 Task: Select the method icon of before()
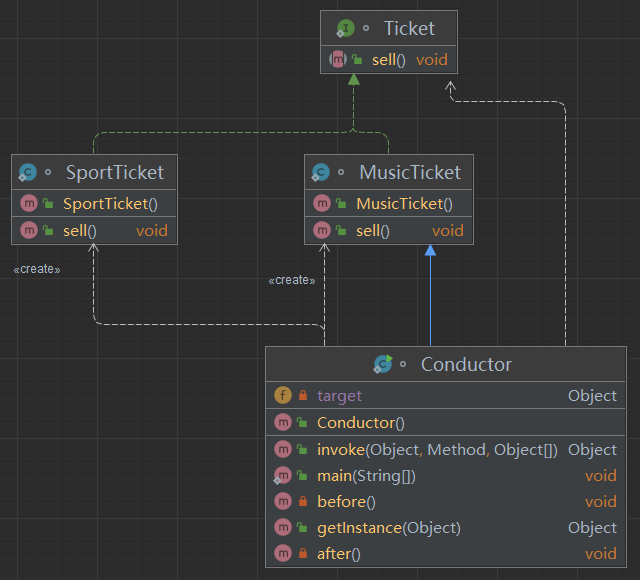coord(283,501)
